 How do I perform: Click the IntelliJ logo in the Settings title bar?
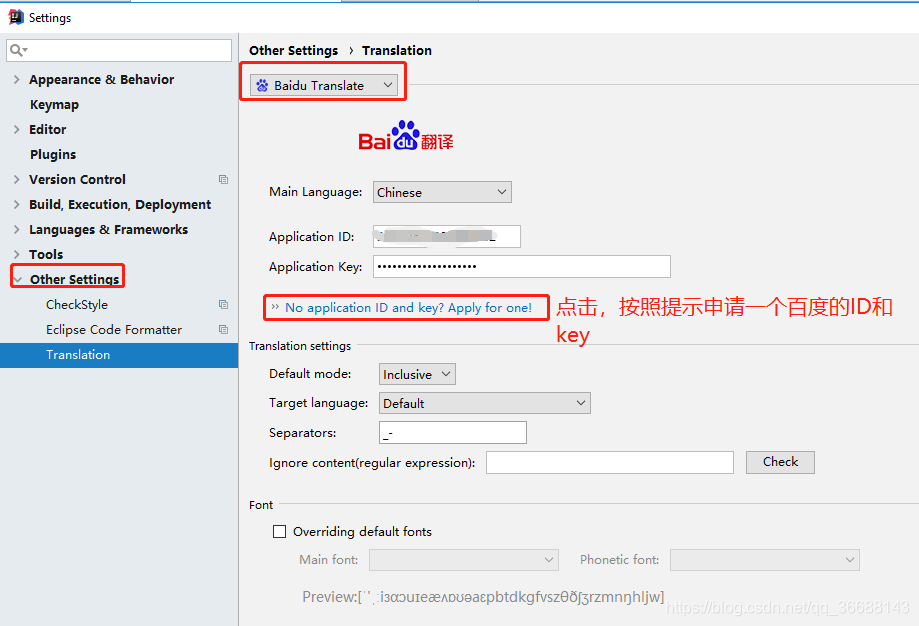pos(16,18)
